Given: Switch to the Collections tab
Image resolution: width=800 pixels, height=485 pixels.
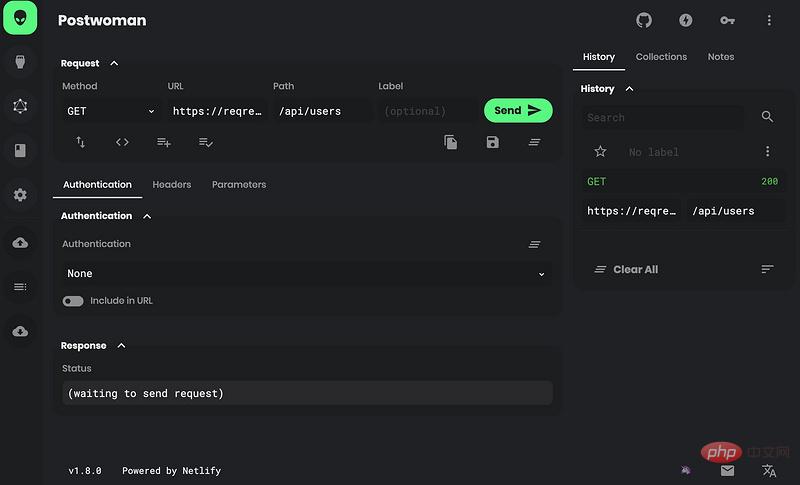Looking at the screenshot, I should (x=661, y=57).
